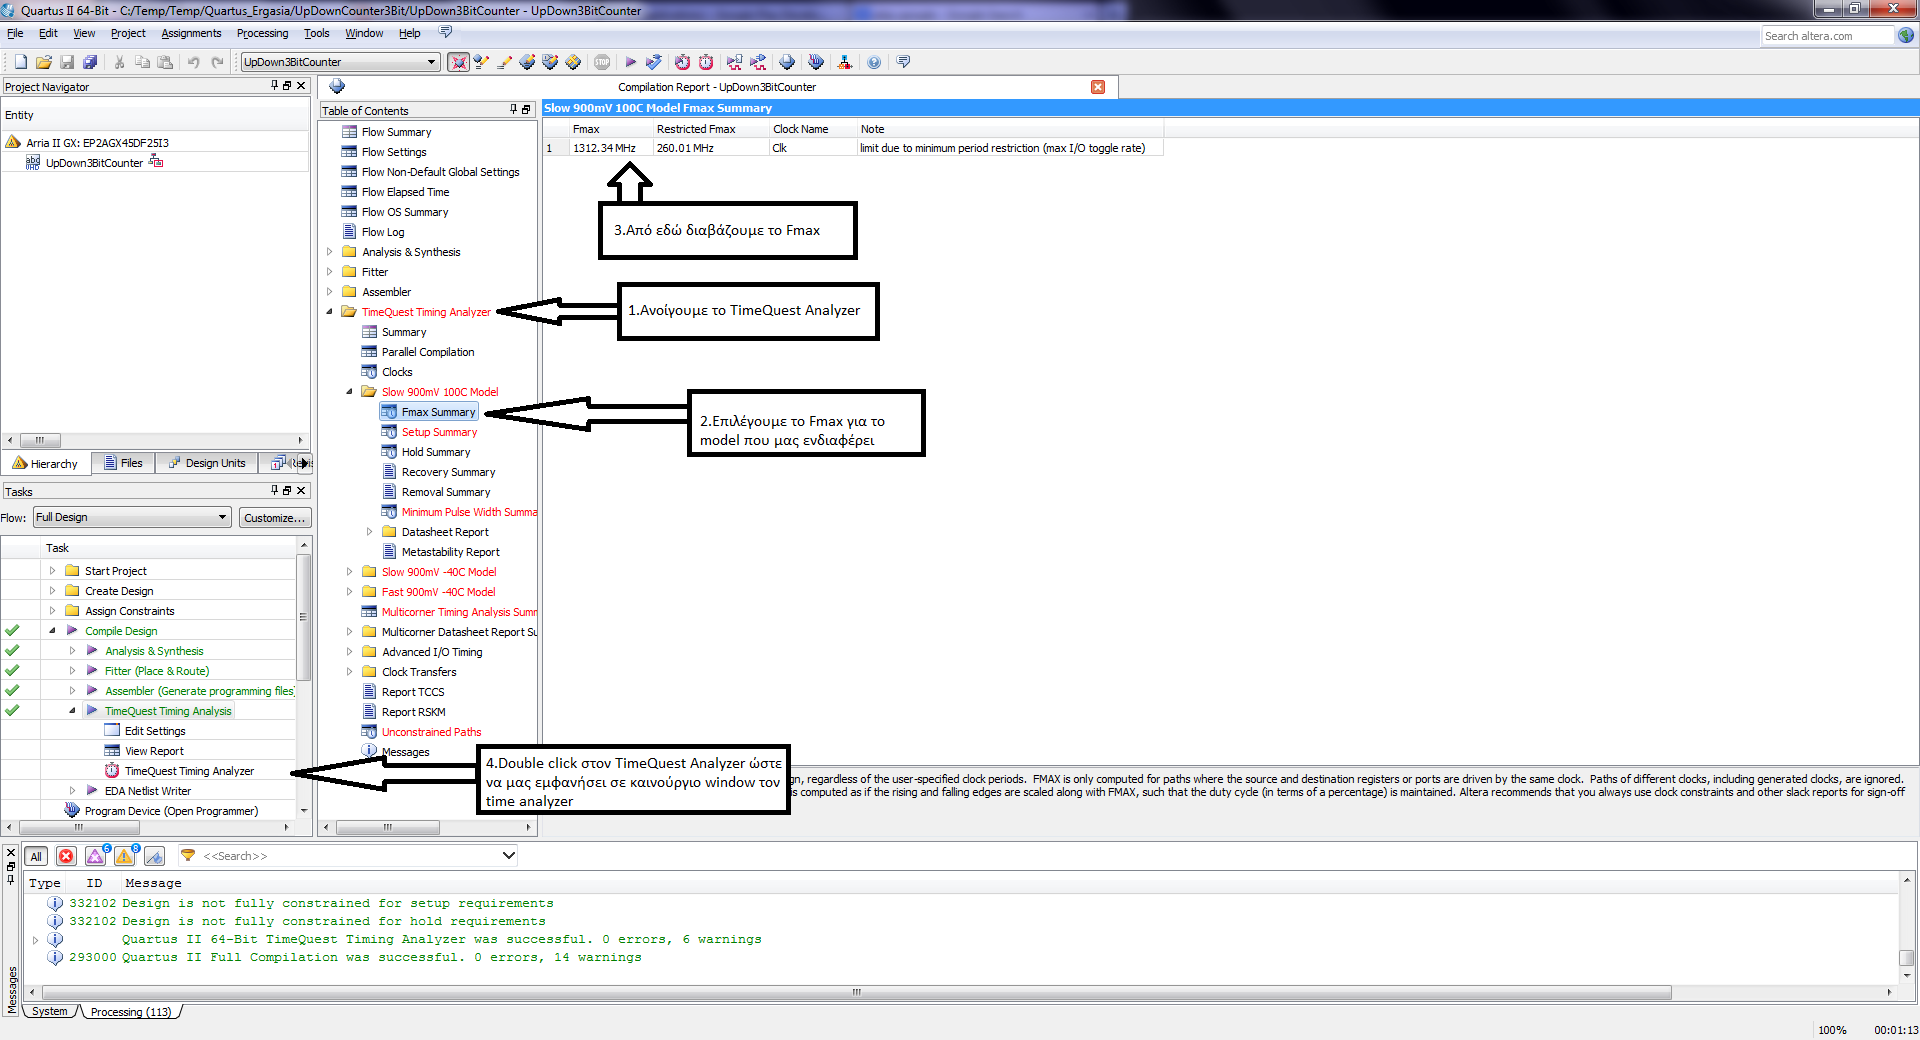This screenshot has height=1040, width=1920.
Task: Open the Processing menu
Action: tap(262, 33)
